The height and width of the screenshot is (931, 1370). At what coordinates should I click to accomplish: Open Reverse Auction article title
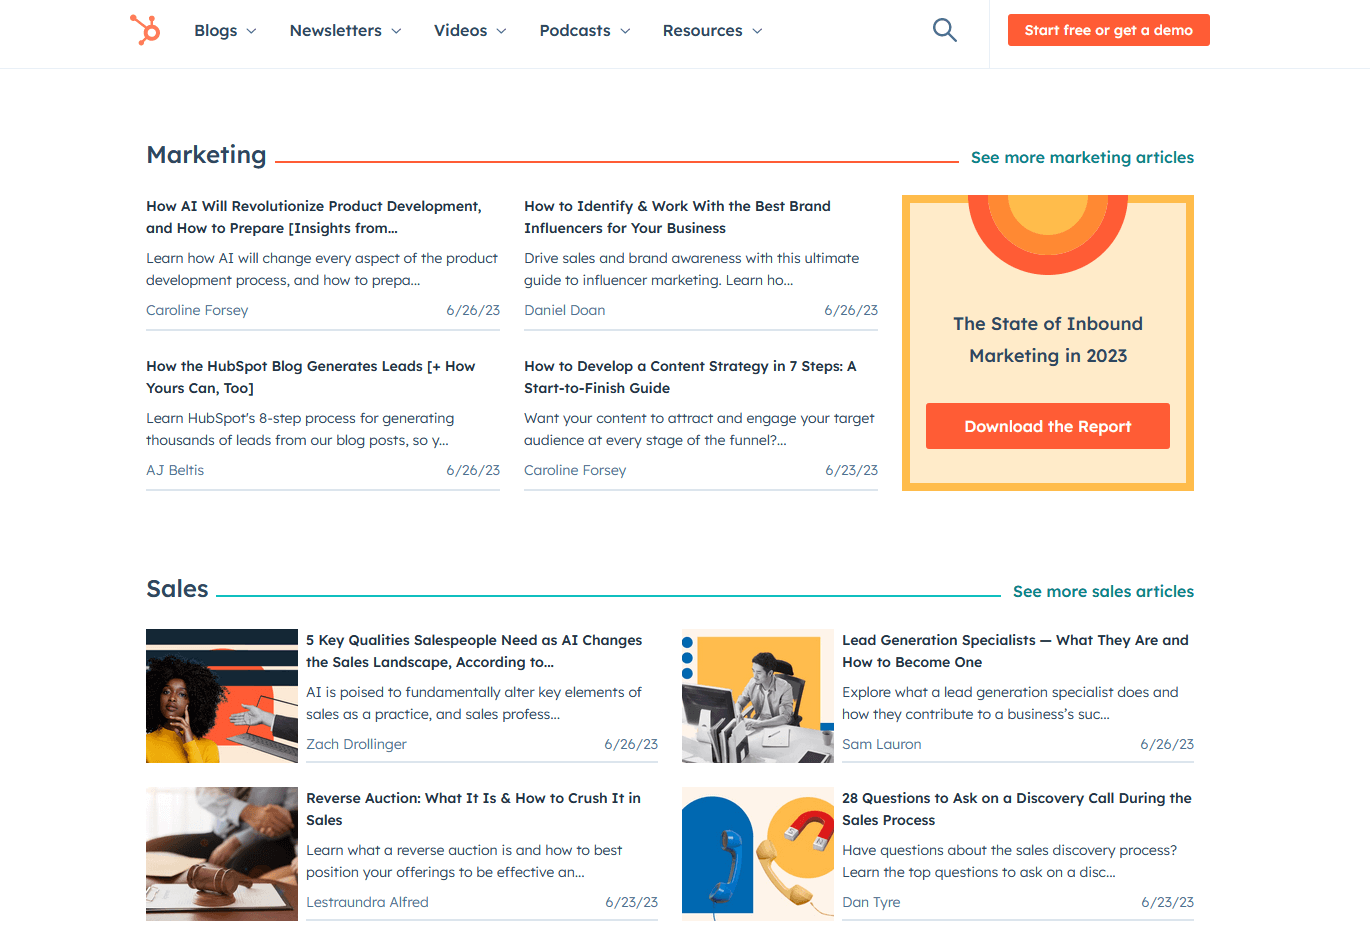pos(473,809)
